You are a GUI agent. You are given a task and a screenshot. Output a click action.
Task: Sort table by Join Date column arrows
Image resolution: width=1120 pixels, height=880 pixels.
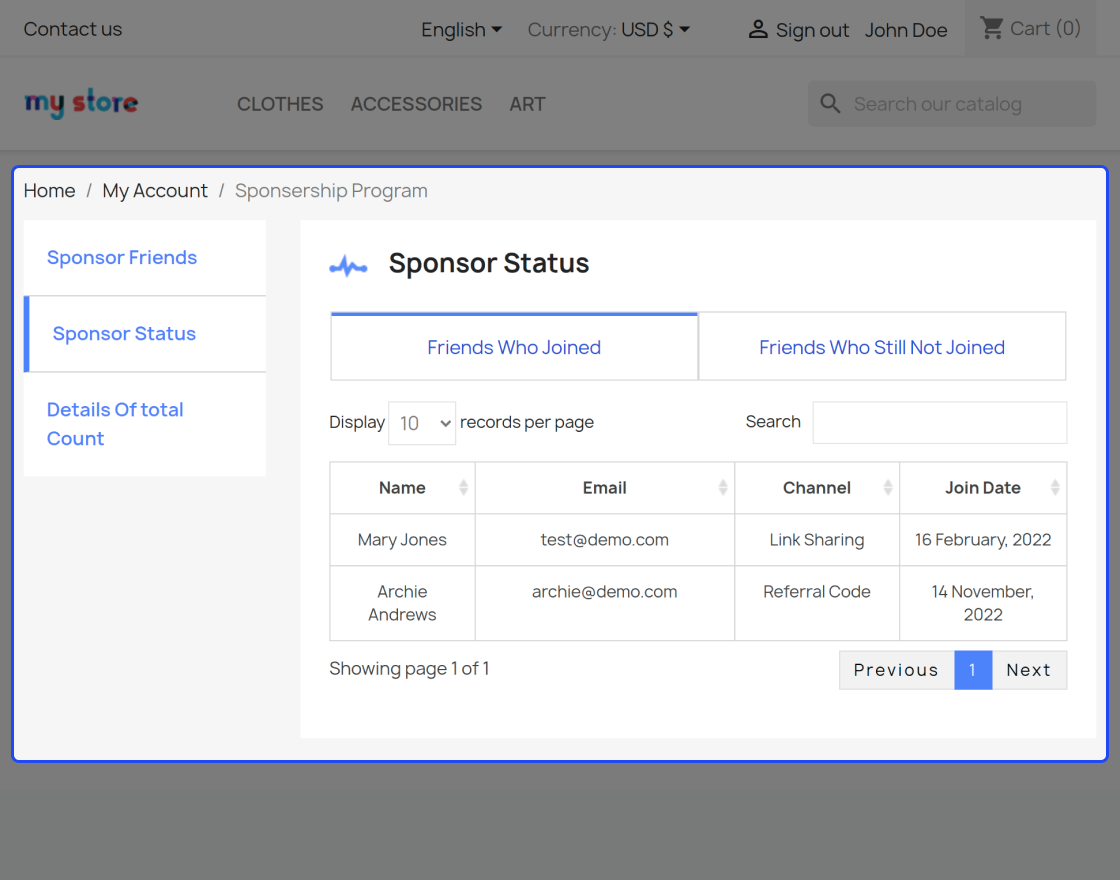1055,488
